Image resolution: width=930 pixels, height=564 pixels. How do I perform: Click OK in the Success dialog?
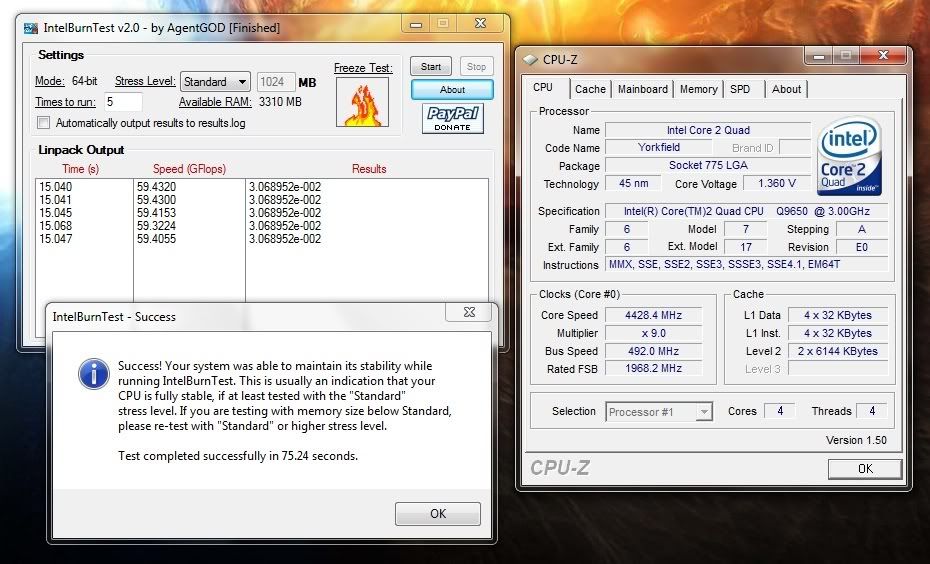[438, 514]
